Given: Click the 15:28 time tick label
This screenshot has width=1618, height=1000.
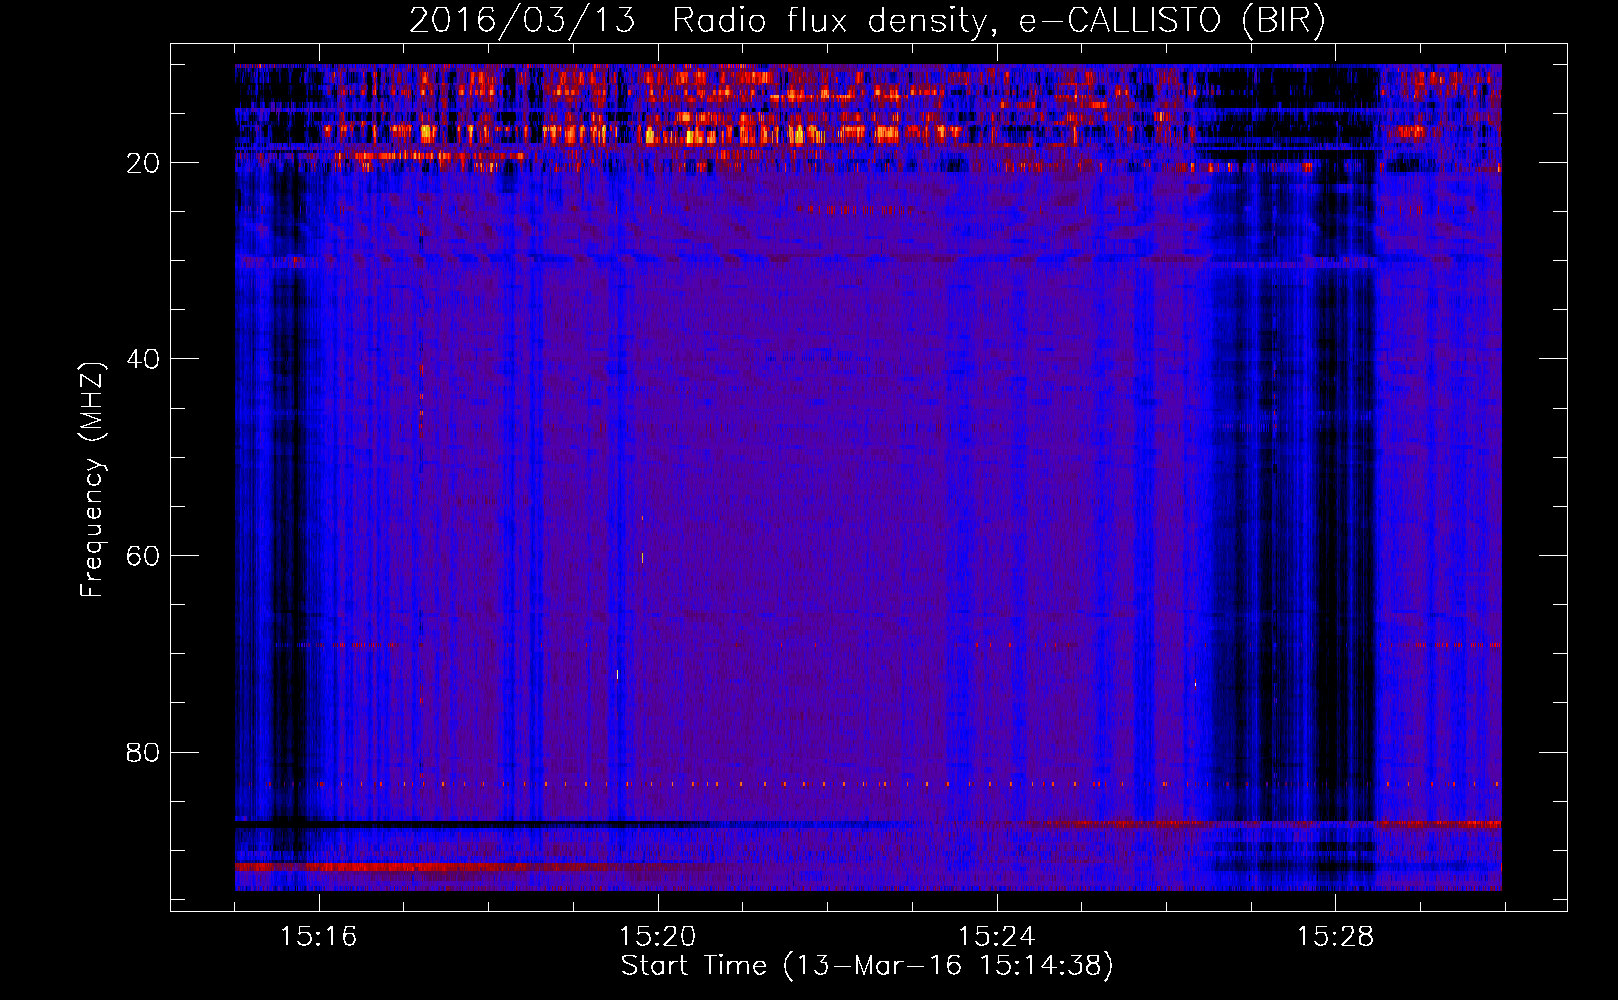Looking at the screenshot, I should (x=1335, y=937).
